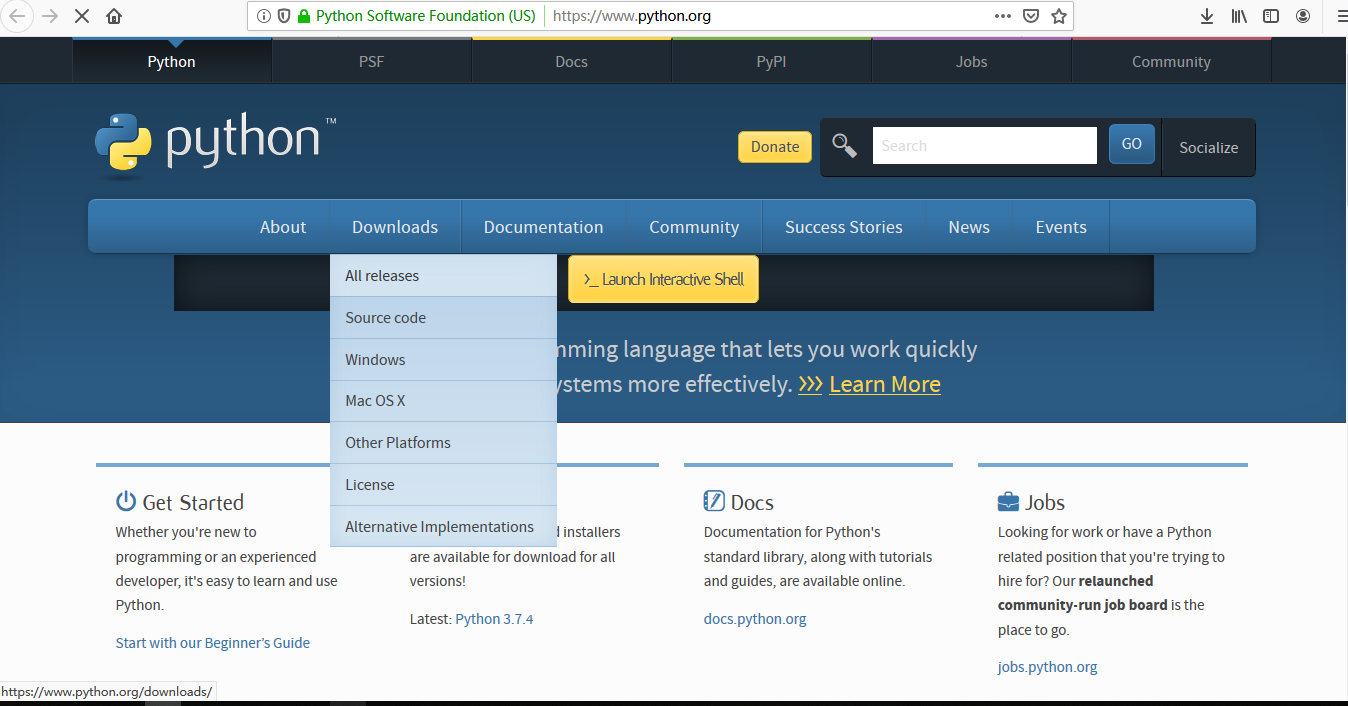This screenshot has width=1348, height=706.
Task: Open the Community navigation menu item
Action: tap(694, 227)
